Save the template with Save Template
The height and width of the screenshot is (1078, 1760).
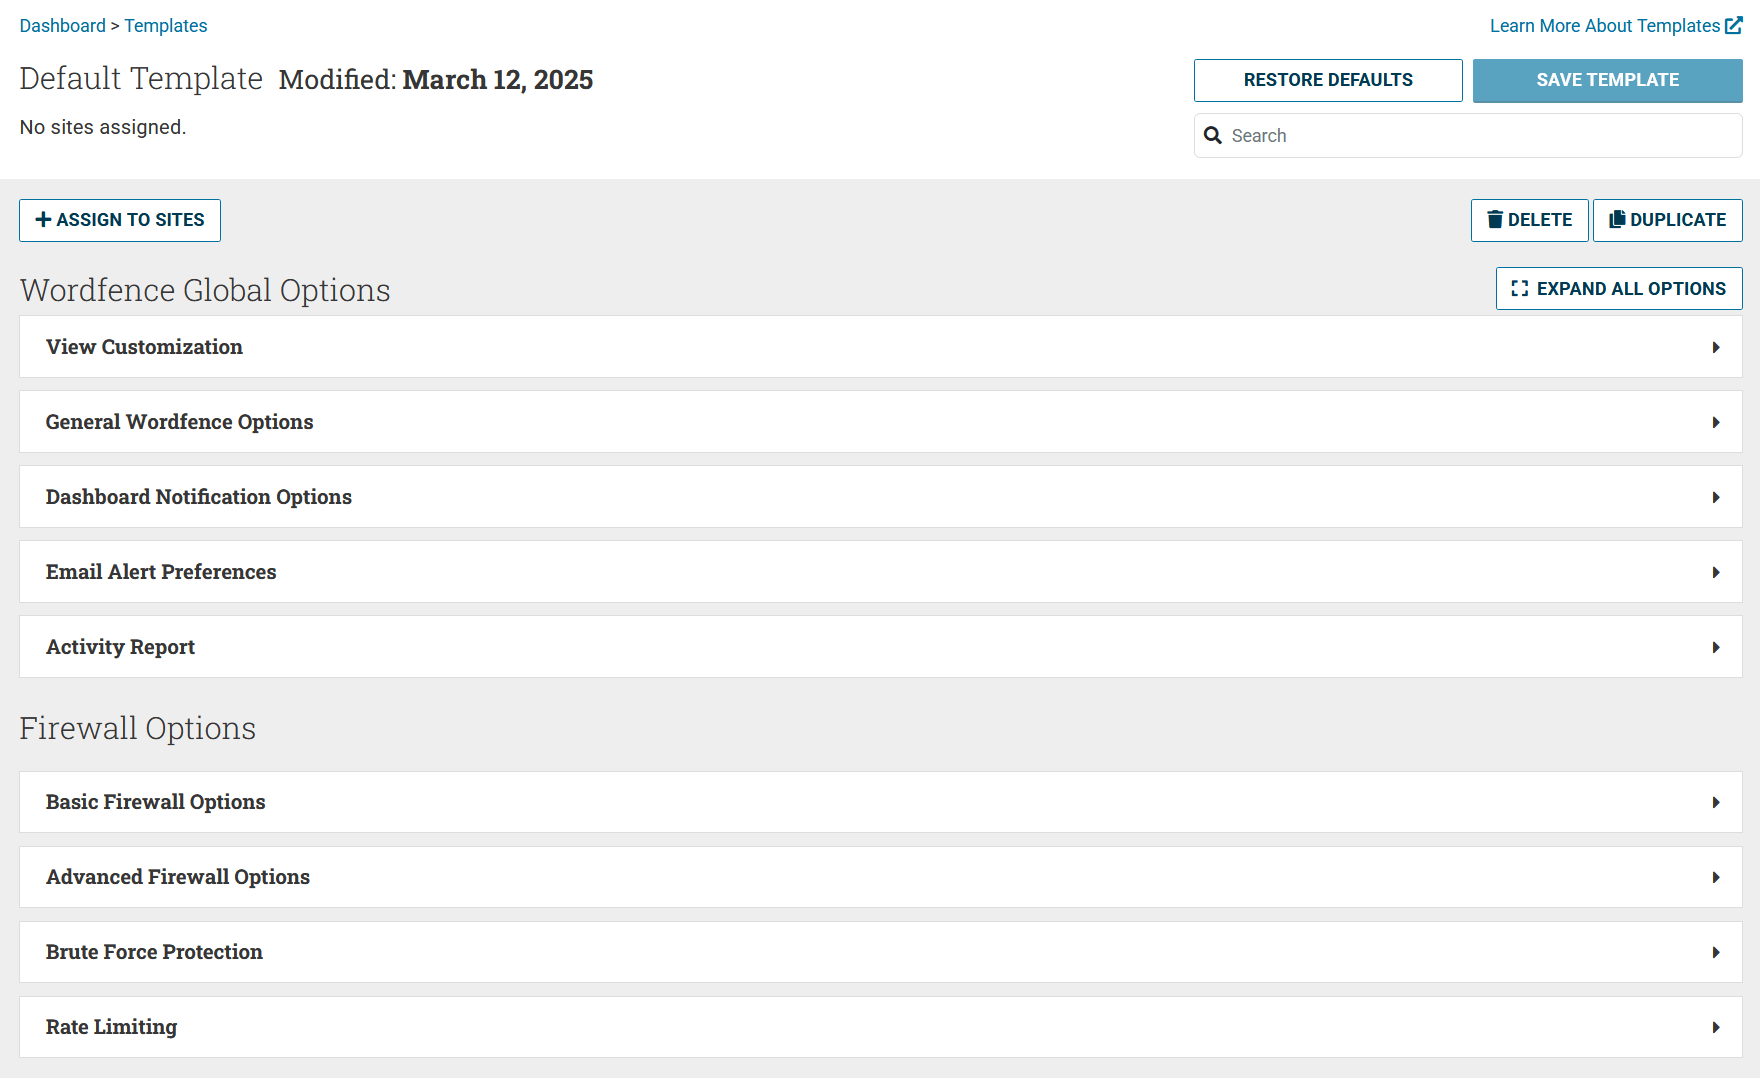point(1608,80)
